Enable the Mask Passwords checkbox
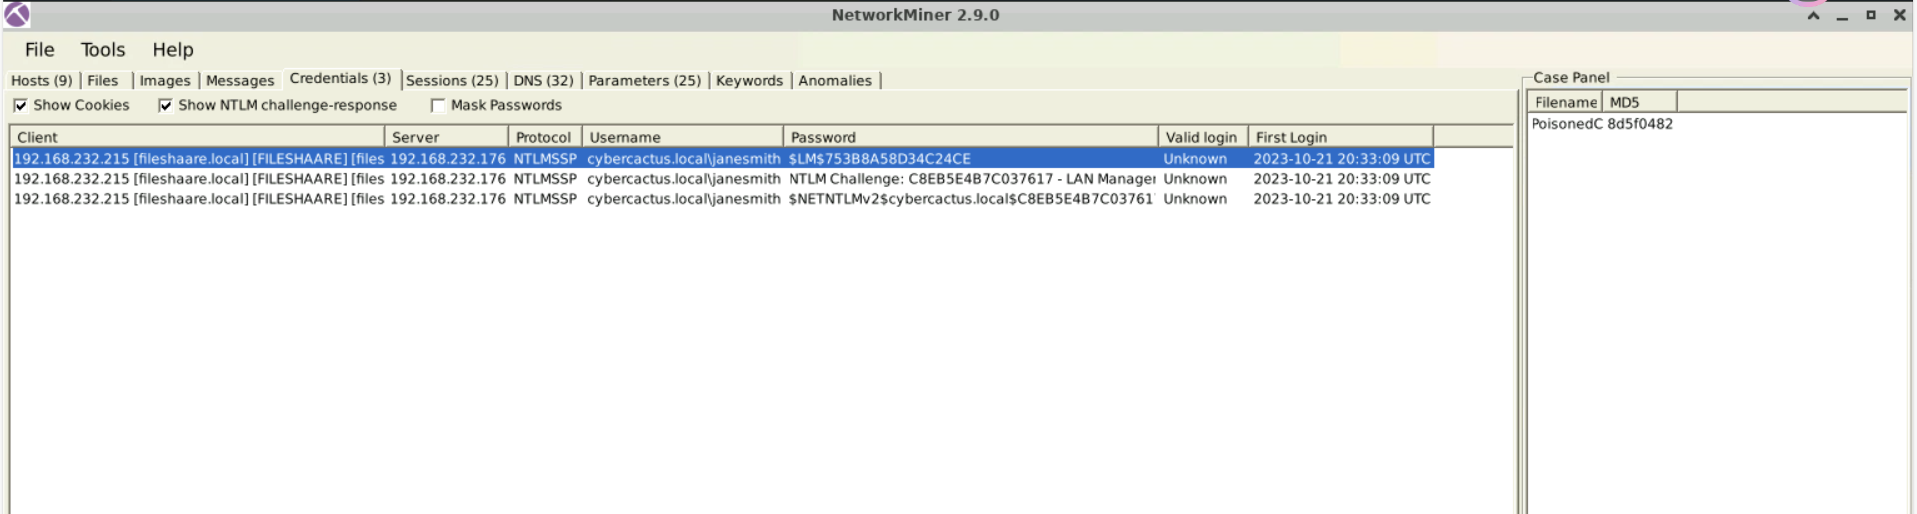Viewport: 1917px width, 514px height. click(438, 106)
